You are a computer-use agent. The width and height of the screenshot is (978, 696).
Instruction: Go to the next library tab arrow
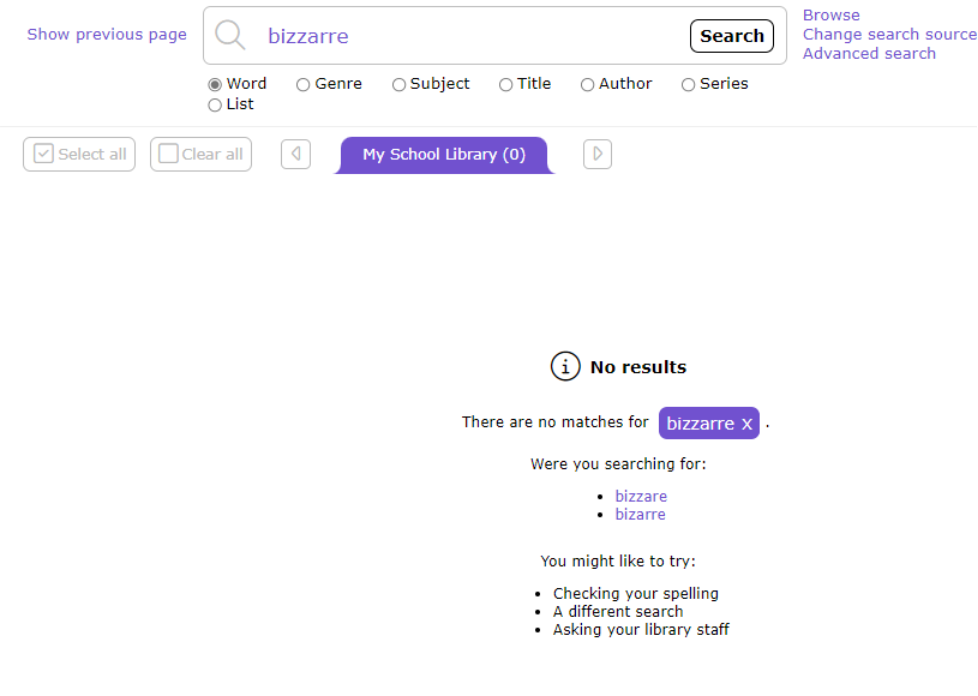click(598, 154)
